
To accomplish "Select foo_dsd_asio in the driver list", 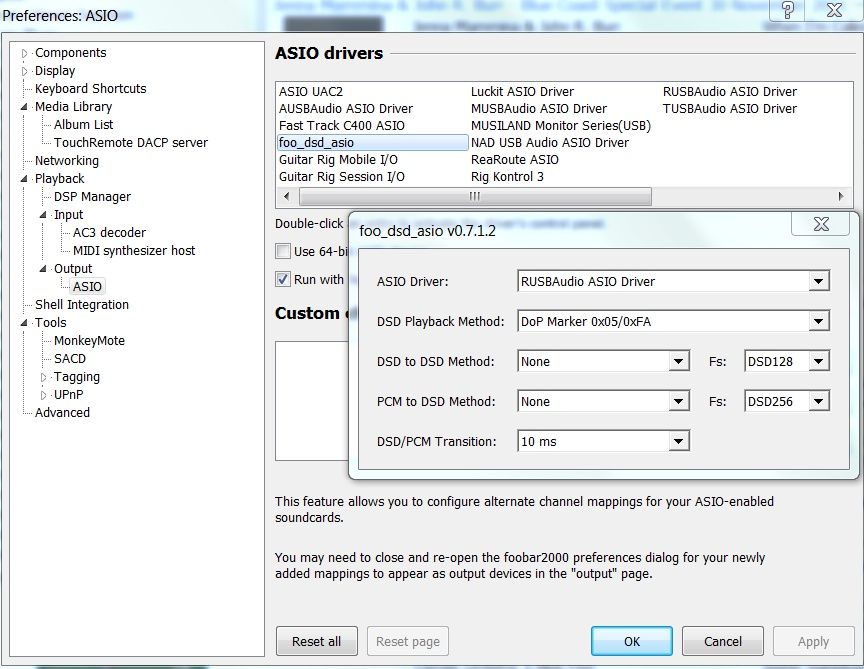I will coord(373,143).
